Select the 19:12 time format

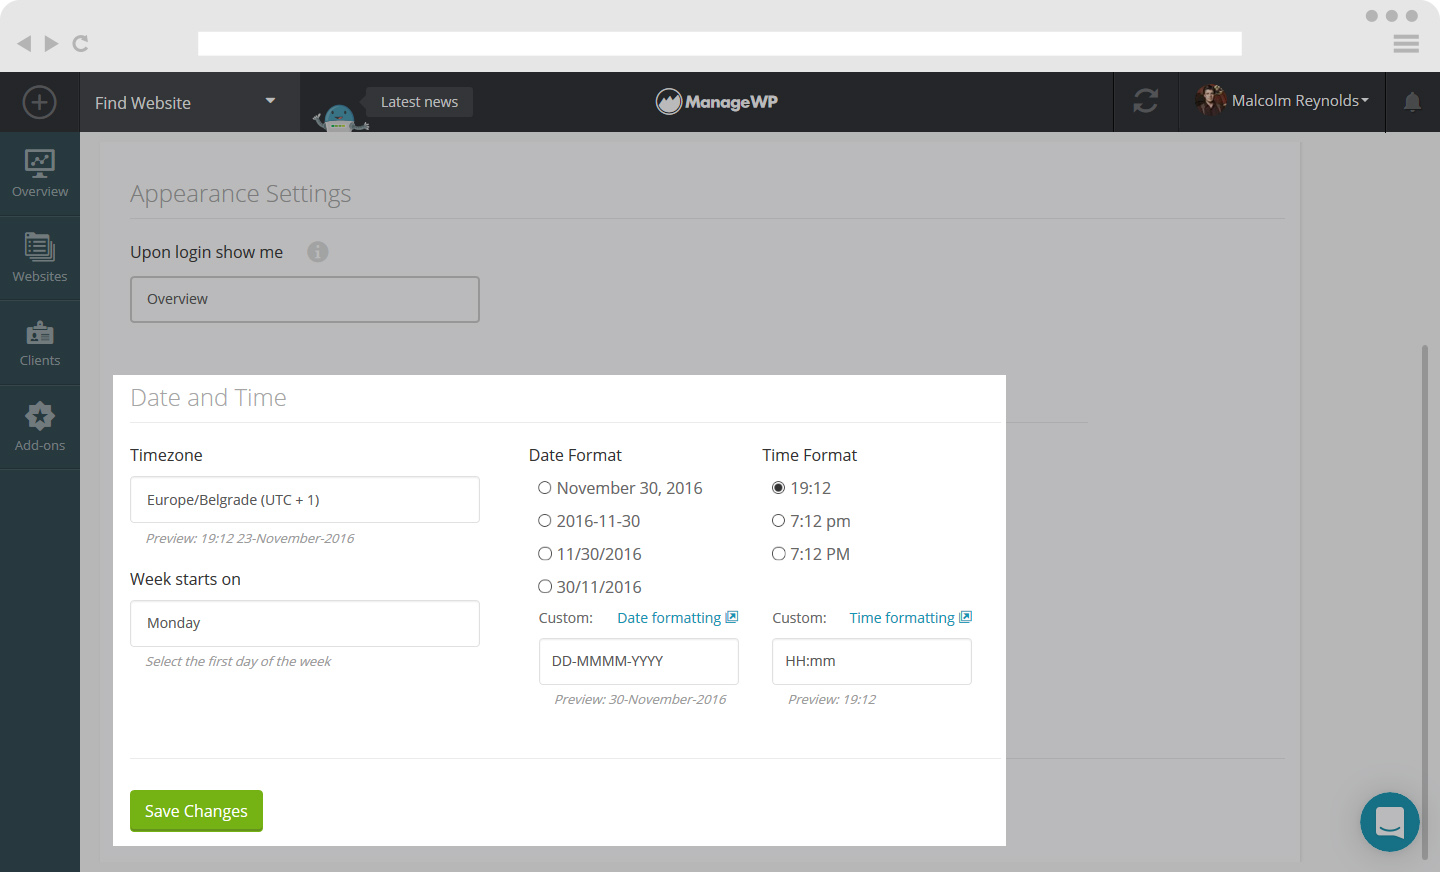click(778, 488)
